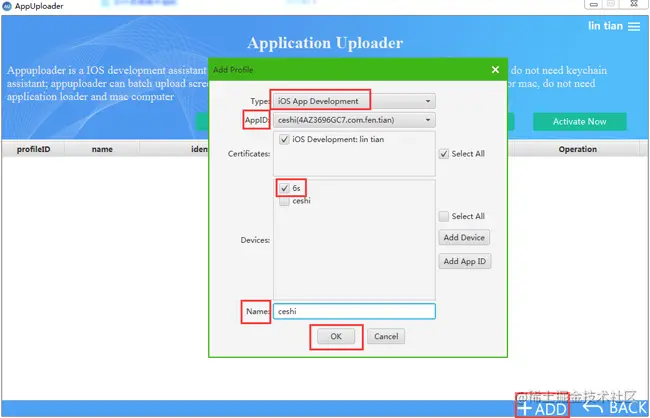Focus the Name input field
Screen dimensions: 650x418
click(354, 311)
